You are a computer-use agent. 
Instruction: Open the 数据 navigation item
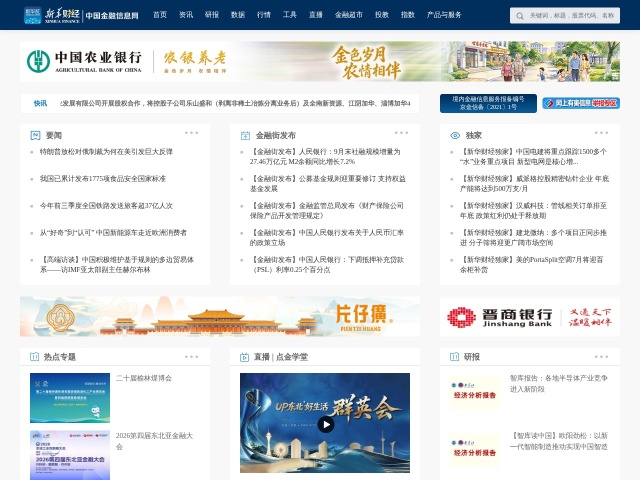coord(238,15)
